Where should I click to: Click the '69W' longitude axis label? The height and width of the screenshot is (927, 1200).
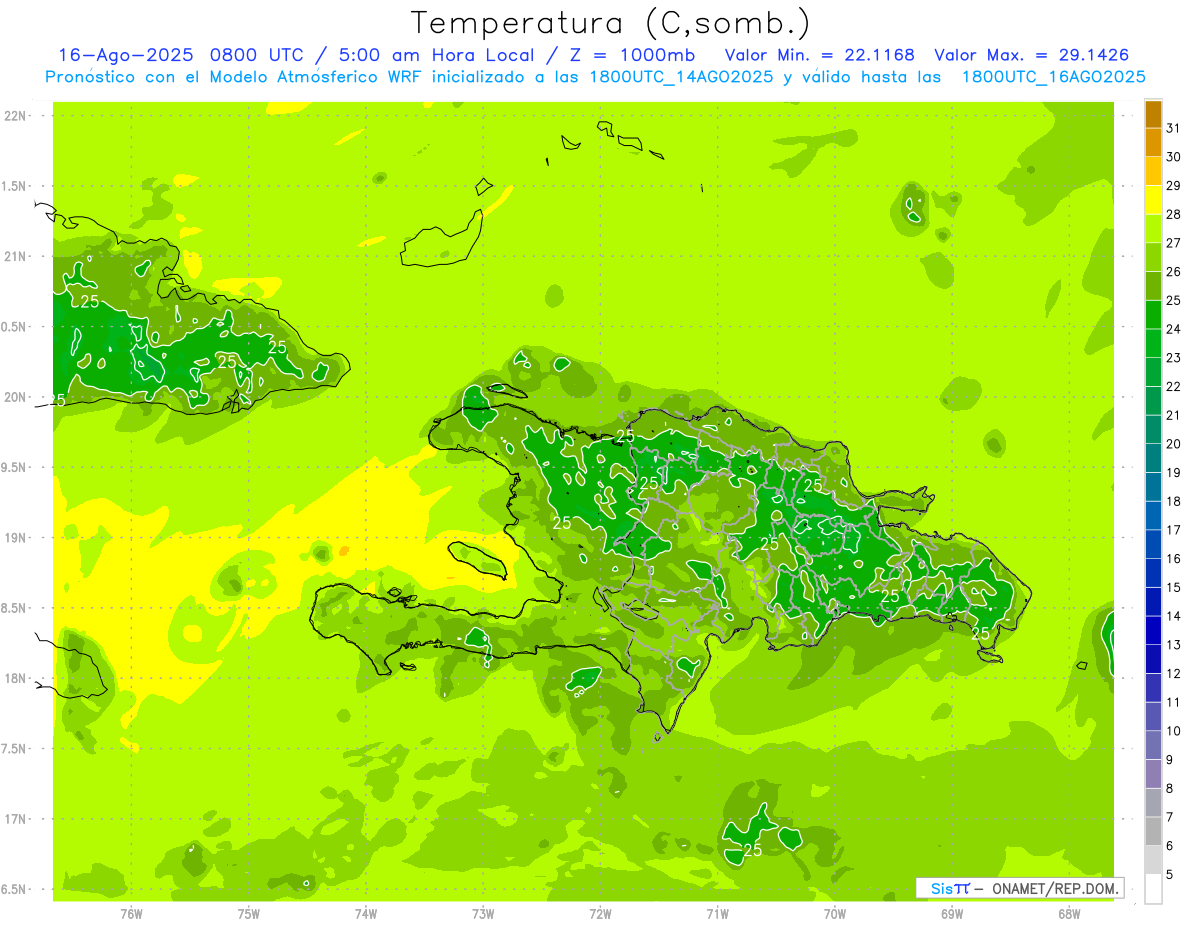tap(952, 913)
